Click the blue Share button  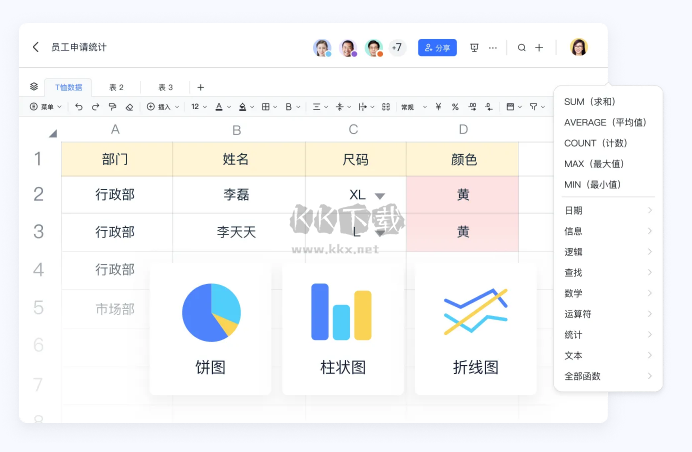point(437,48)
